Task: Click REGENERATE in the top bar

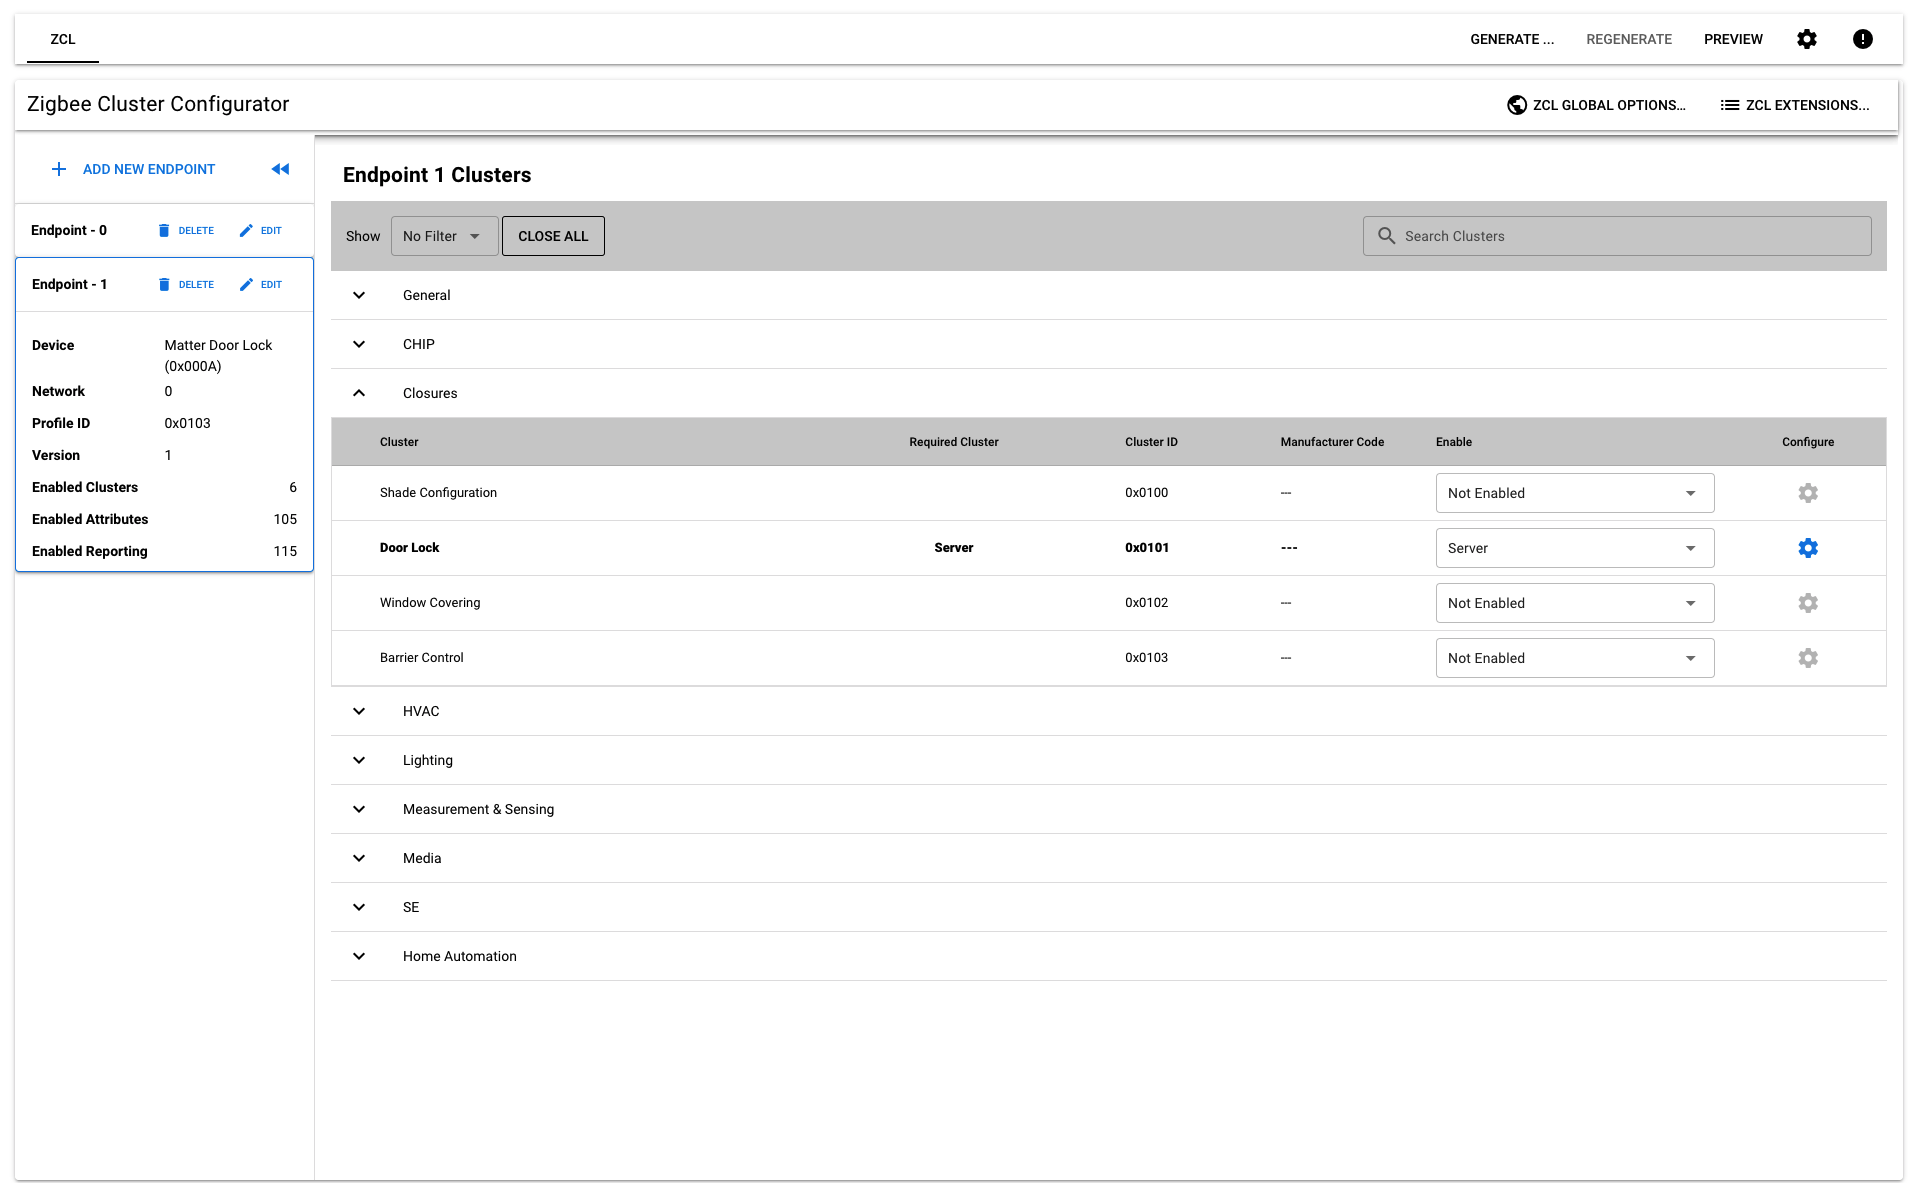Action: pyautogui.click(x=1628, y=39)
